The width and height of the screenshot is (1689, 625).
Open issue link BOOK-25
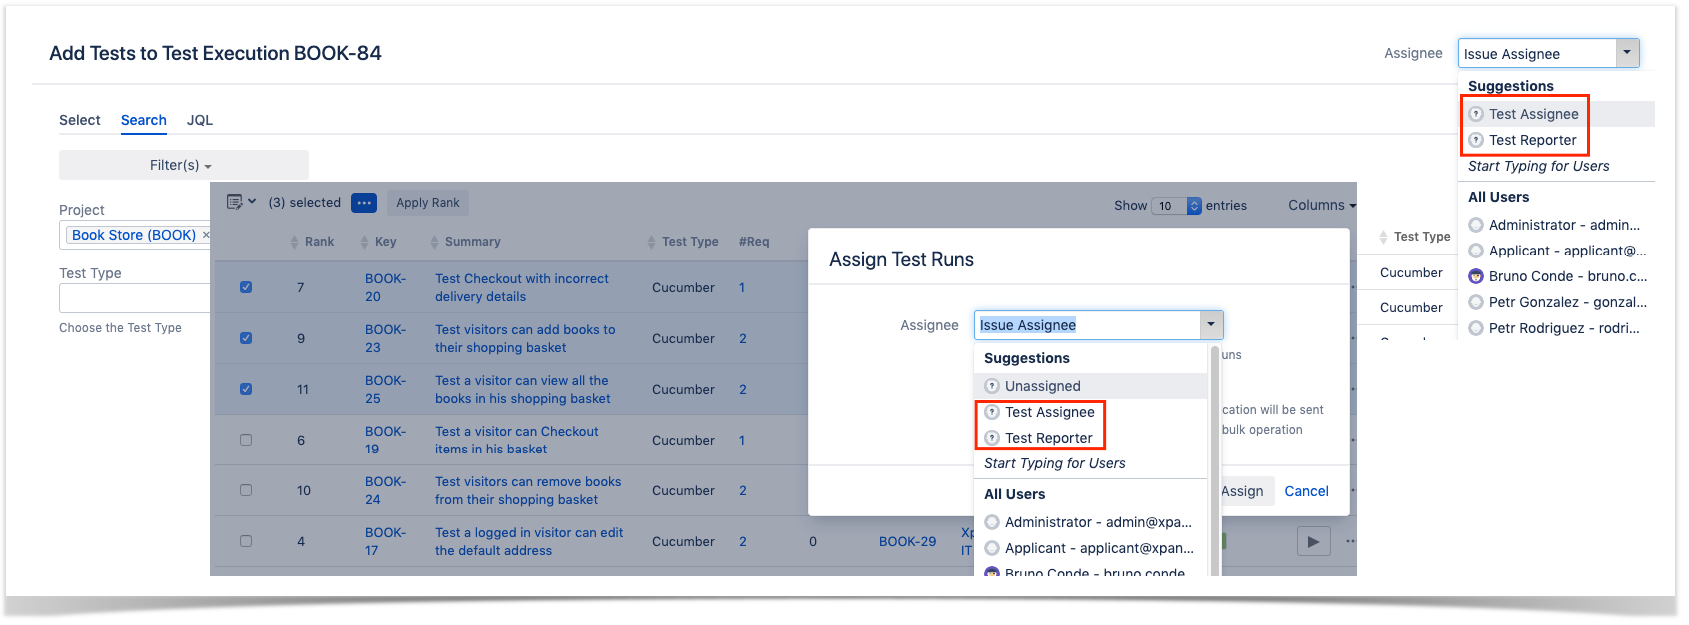pyautogui.click(x=385, y=389)
